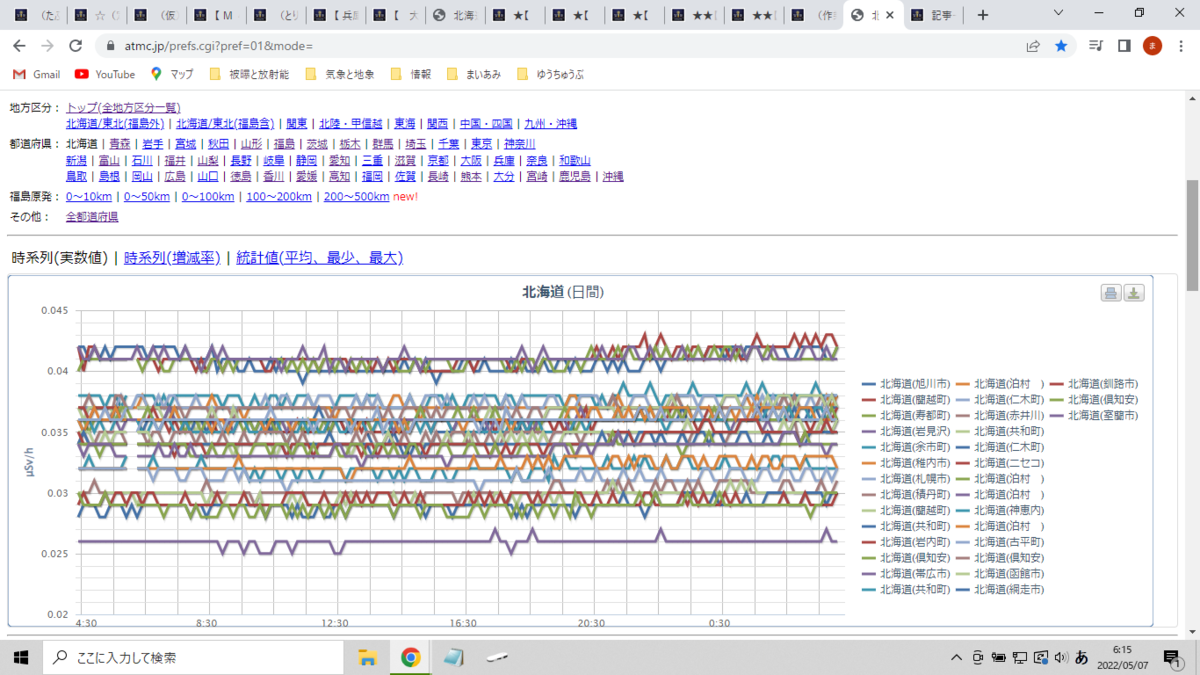Toggle 北海道(余市町) series in legend
This screenshot has width=1200, height=675.
click(905, 447)
